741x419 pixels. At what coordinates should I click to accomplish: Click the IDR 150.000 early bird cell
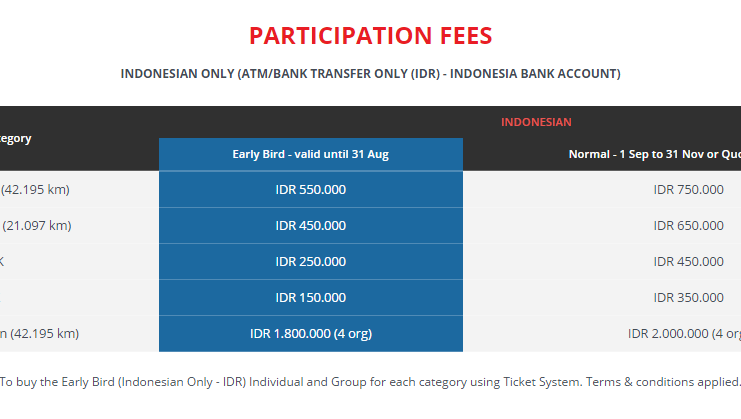(x=310, y=298)
